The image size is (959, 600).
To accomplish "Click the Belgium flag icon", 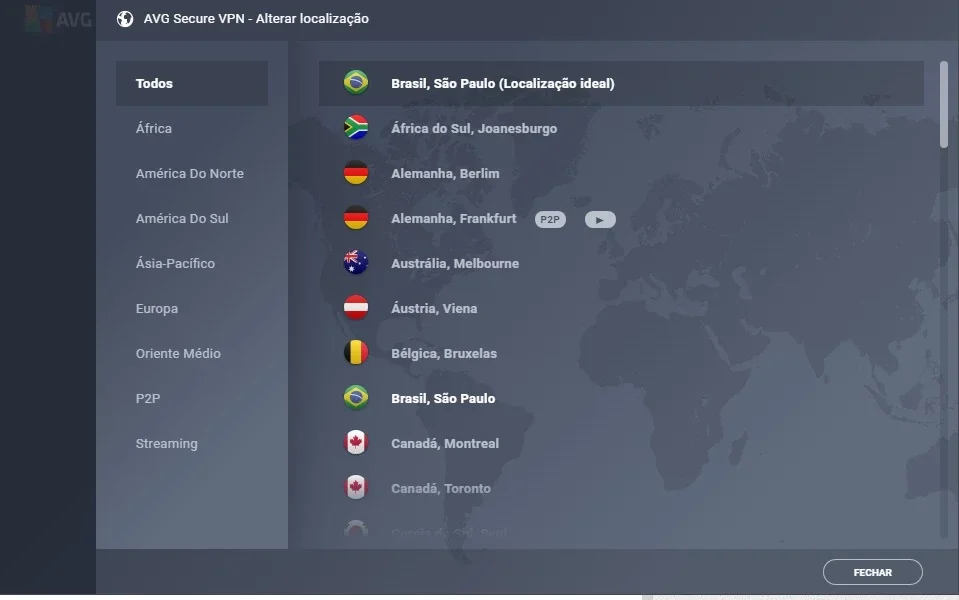I will (356, 353).
